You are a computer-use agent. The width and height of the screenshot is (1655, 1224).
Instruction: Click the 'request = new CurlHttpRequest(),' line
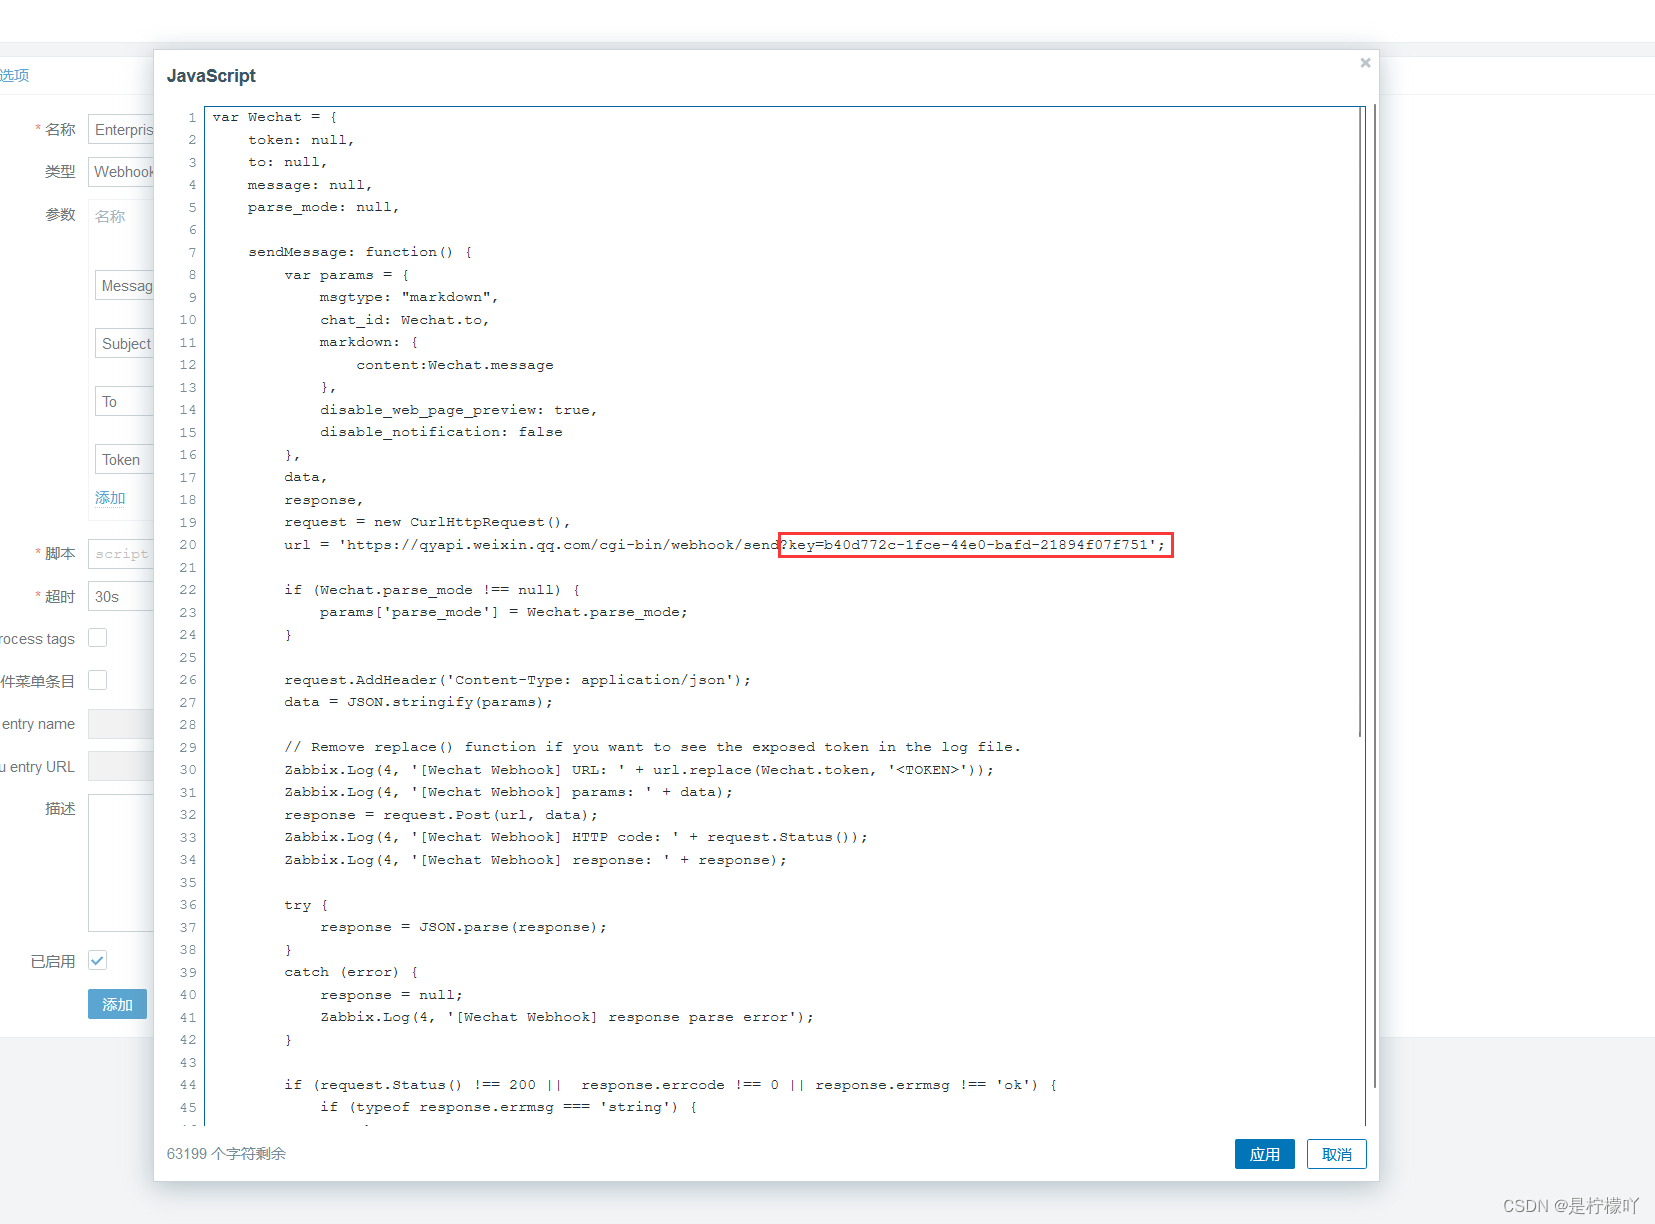(427, 522)
